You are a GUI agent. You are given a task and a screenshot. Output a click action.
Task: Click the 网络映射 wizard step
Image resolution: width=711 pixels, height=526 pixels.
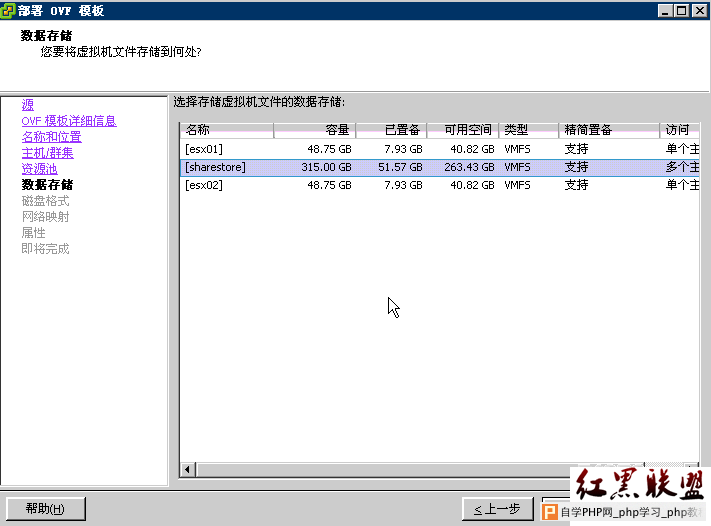tap(45, 217)
